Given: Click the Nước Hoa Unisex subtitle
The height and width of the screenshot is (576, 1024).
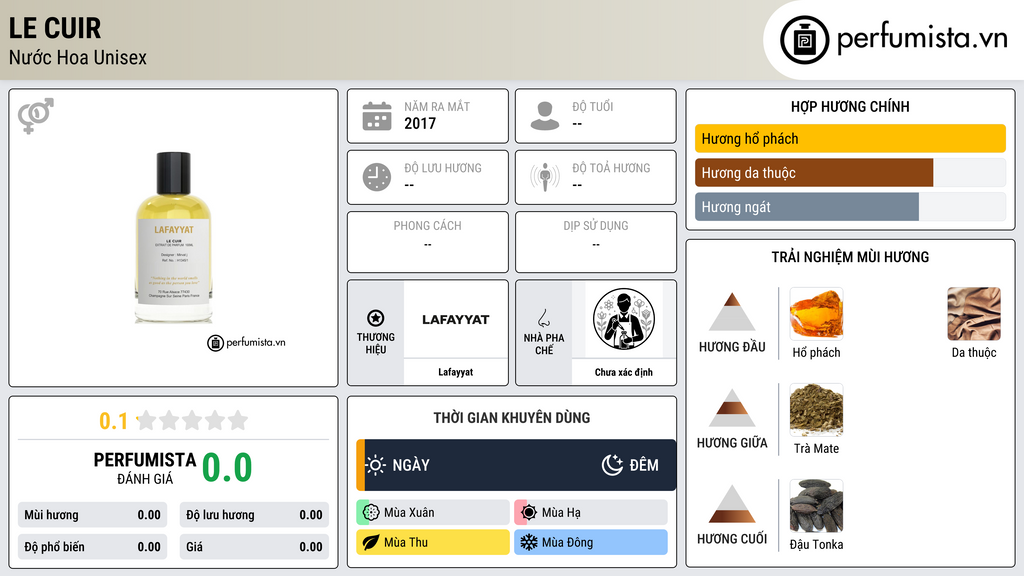Looking at the screenshot, I should point(78,57).
